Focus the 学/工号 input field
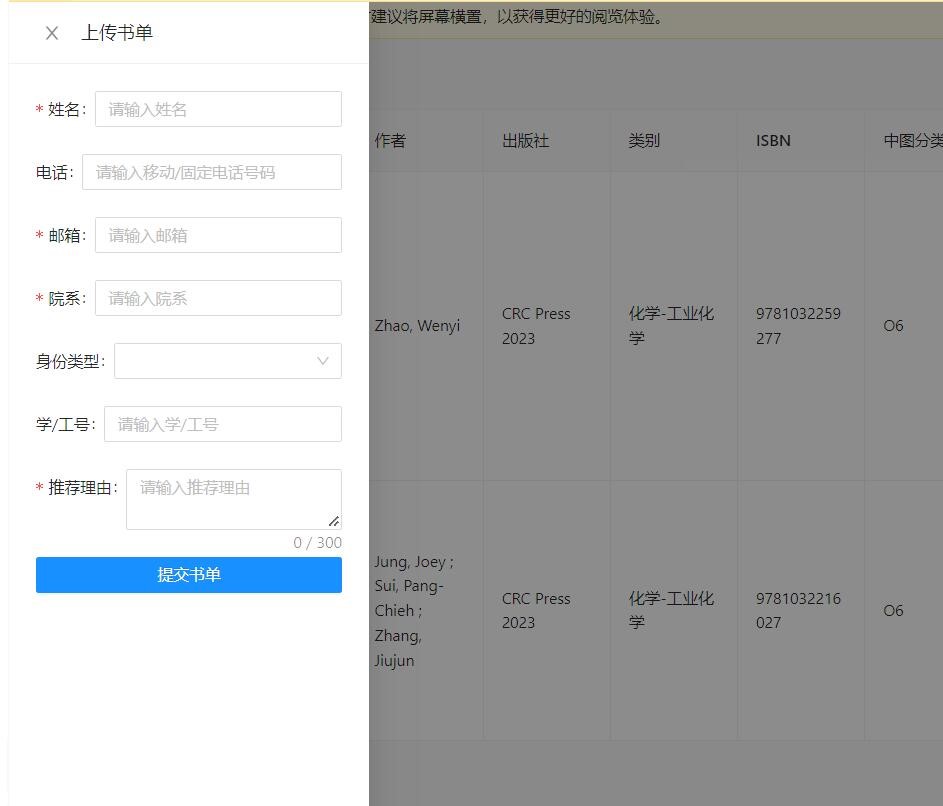 (222, 424)
